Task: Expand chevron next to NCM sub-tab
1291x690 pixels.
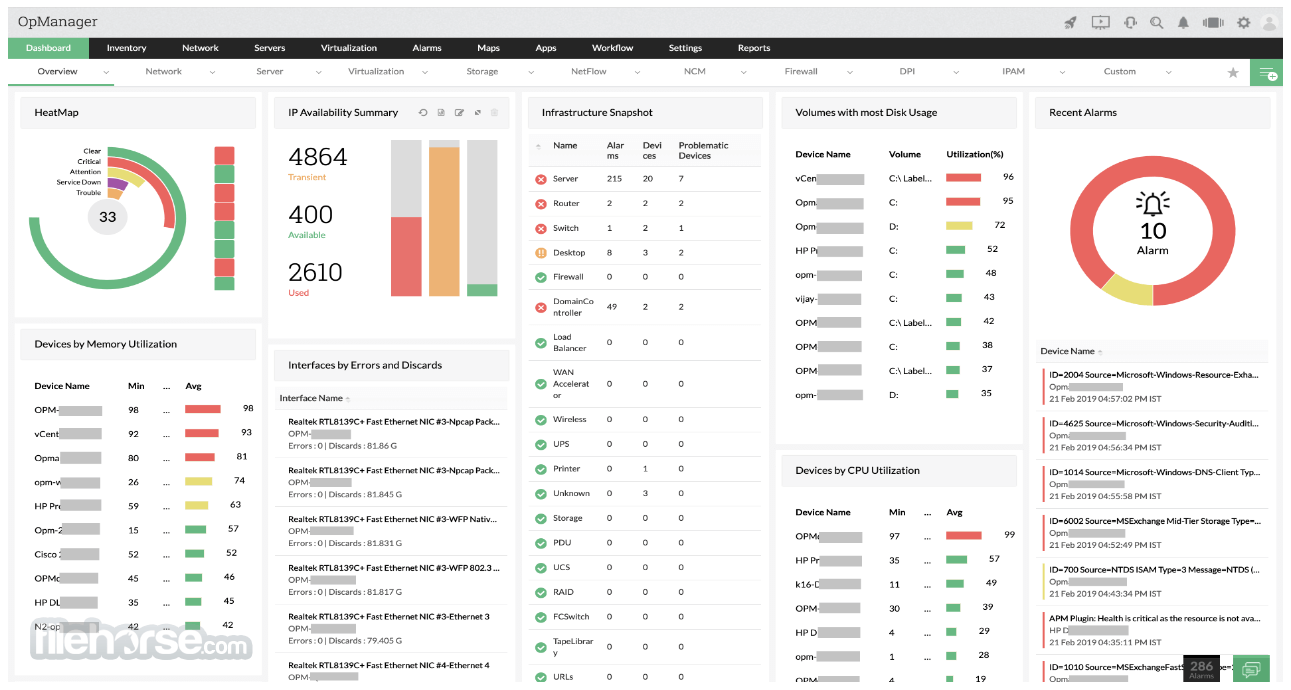Action: (742, 72)
